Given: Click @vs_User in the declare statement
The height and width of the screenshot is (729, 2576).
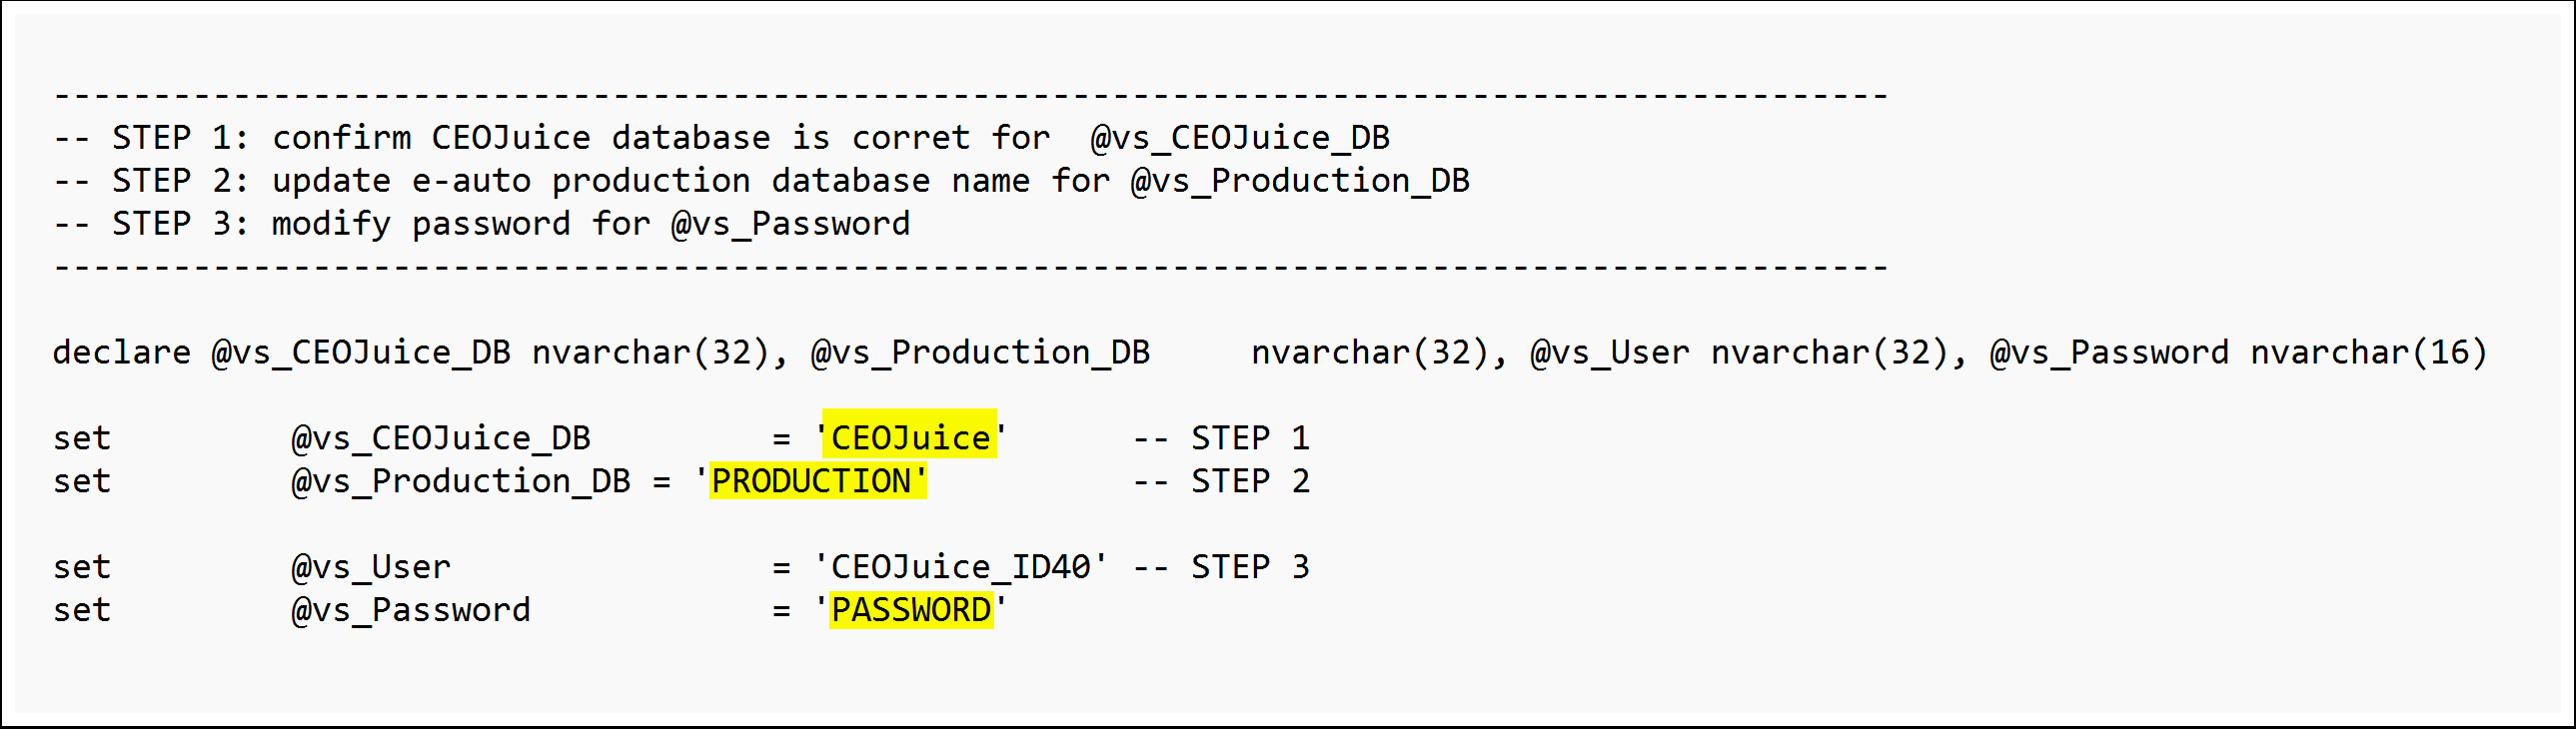Looking at the screenshot, I should 1610,352.
